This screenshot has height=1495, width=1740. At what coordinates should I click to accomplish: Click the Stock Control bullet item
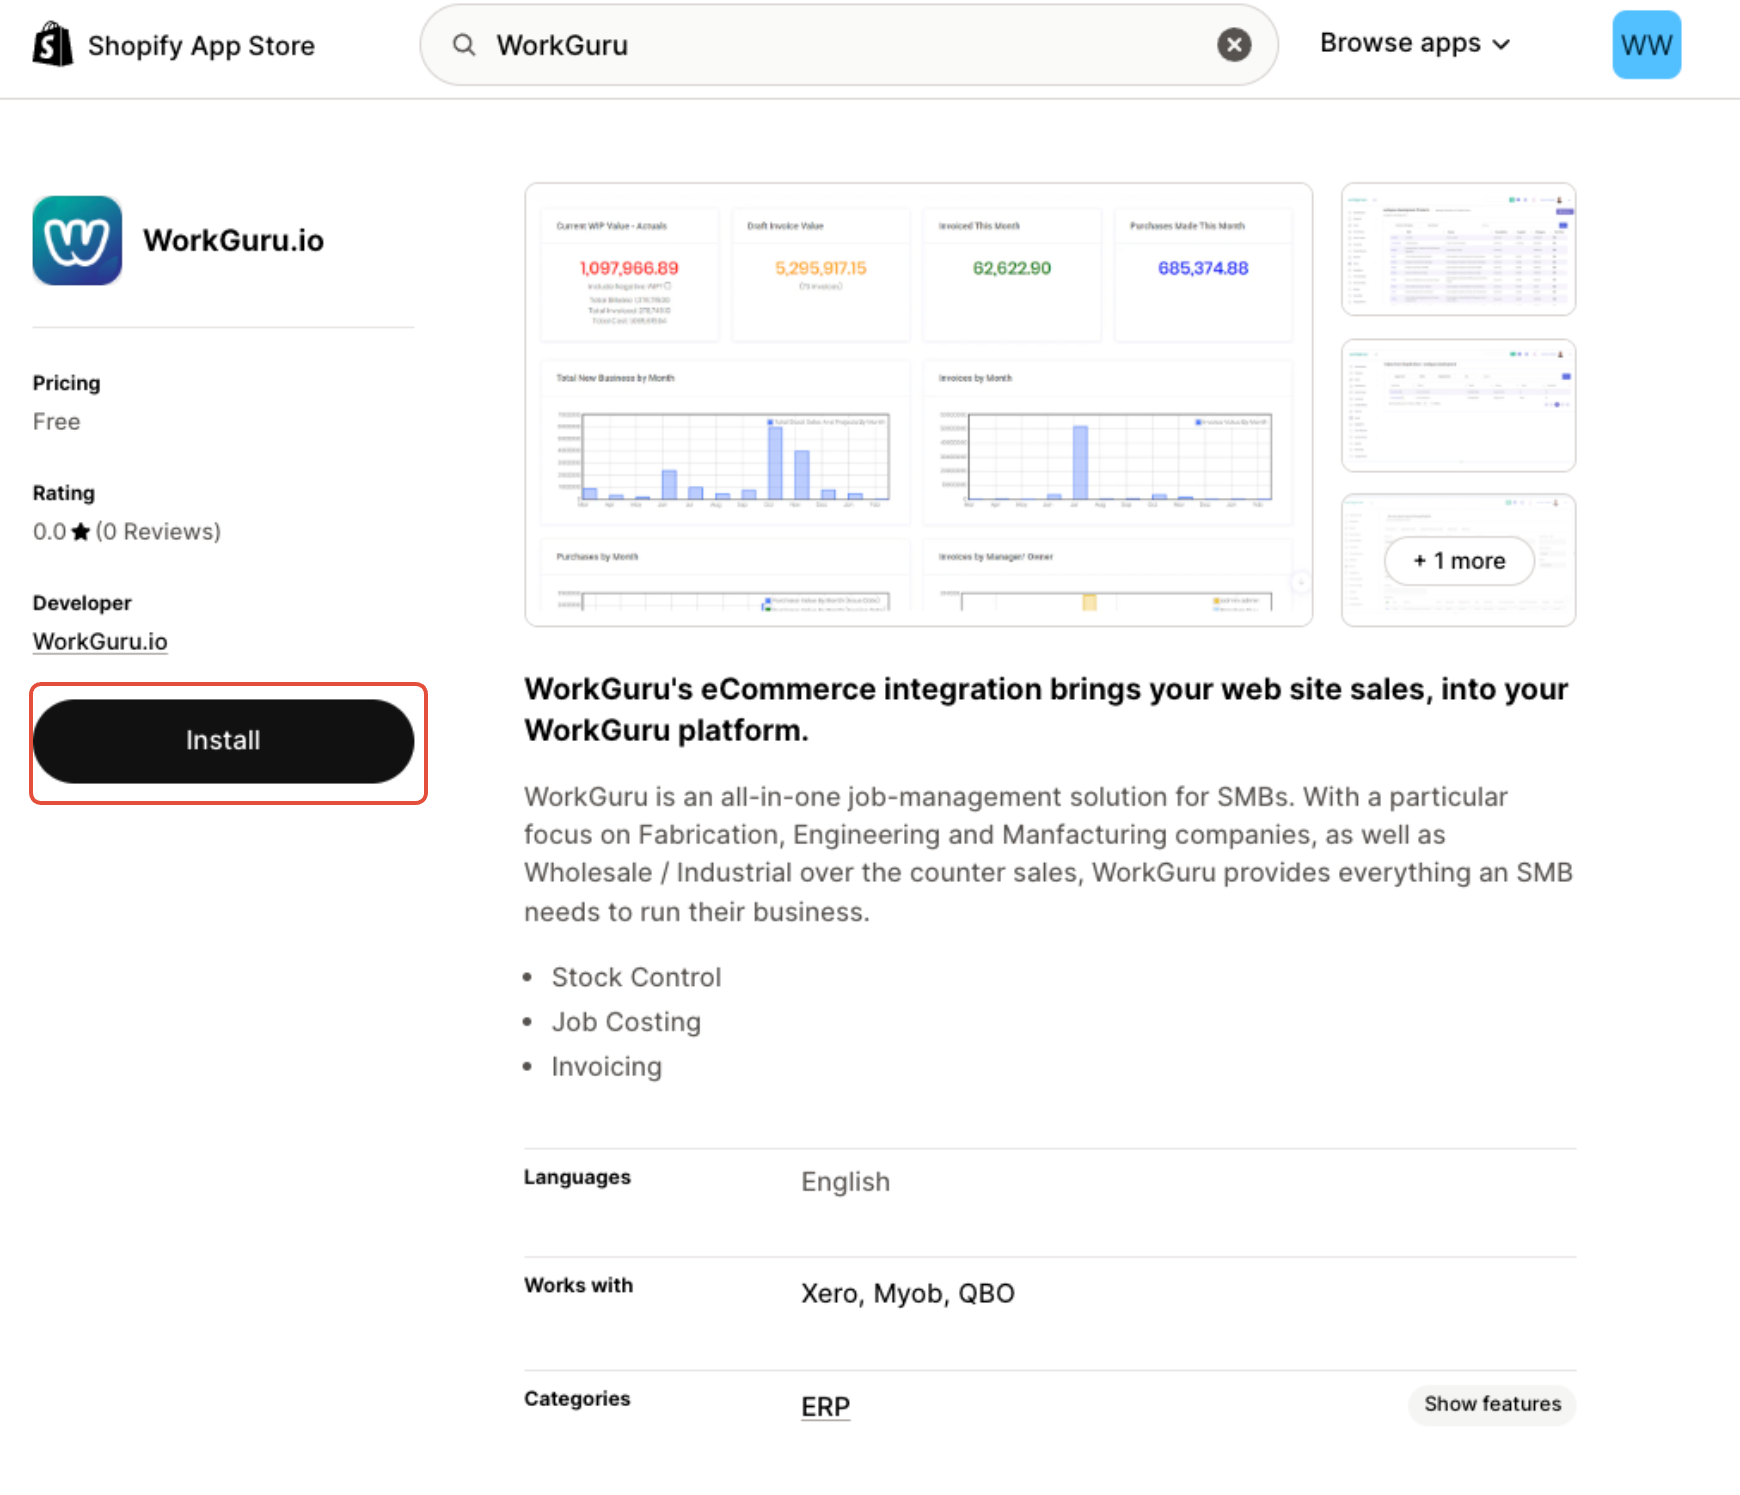636,977
